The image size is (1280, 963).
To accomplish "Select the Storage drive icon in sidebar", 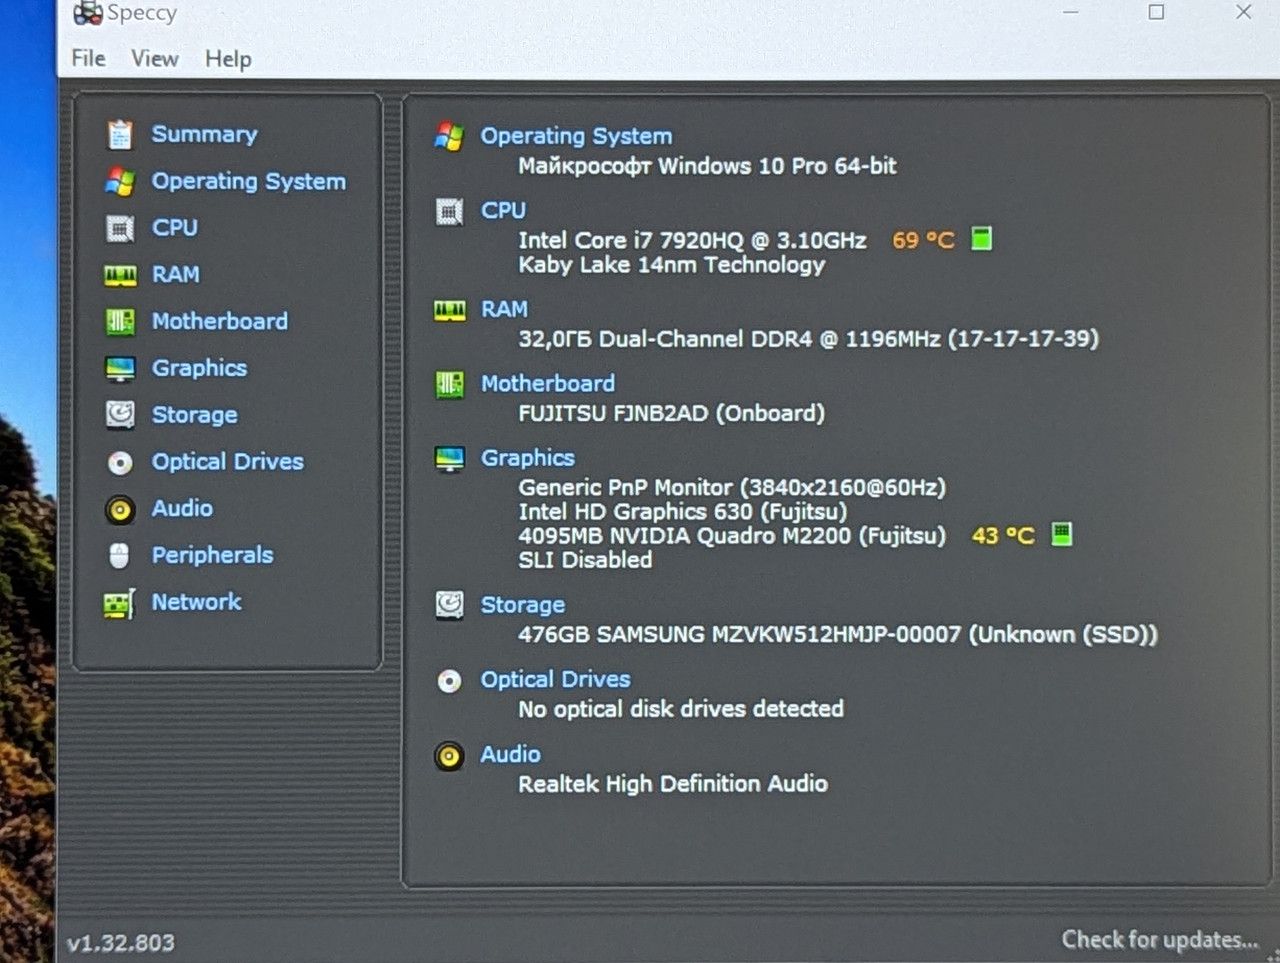I will 120,414.
